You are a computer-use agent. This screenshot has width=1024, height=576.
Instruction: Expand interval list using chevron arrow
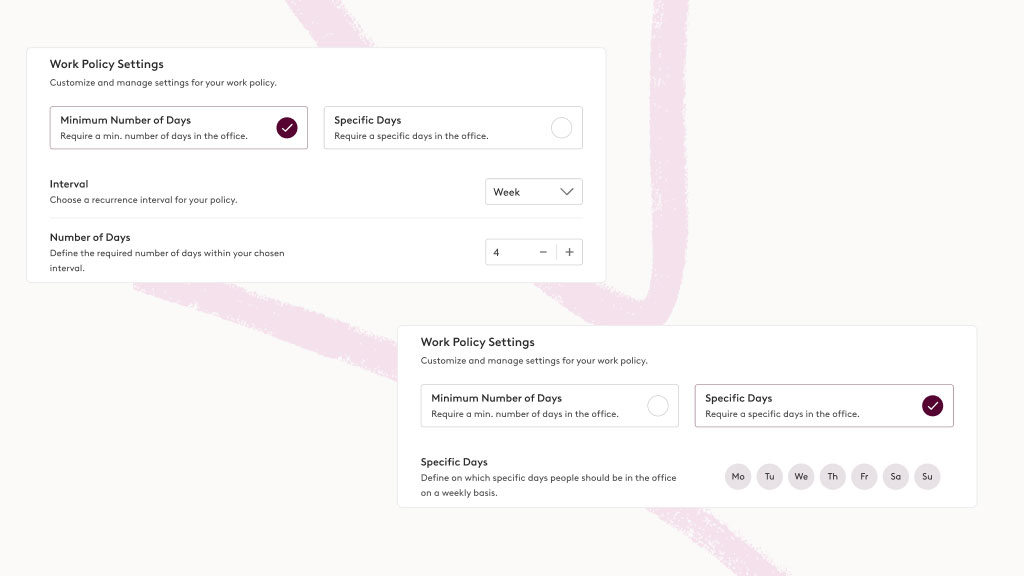point(568,192)
